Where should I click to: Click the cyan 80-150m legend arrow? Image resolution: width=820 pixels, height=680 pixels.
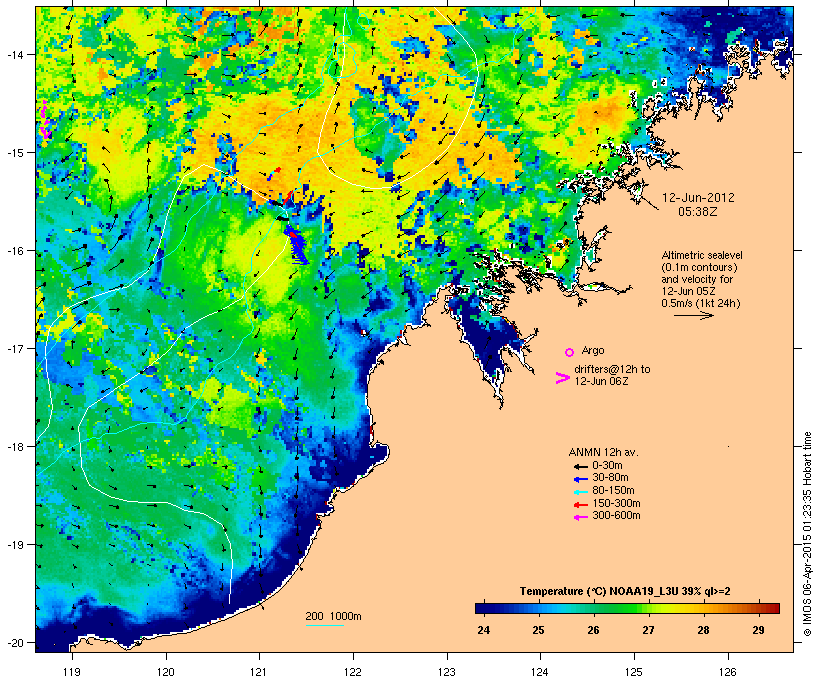pyautogui.click(x=580, y=492)
